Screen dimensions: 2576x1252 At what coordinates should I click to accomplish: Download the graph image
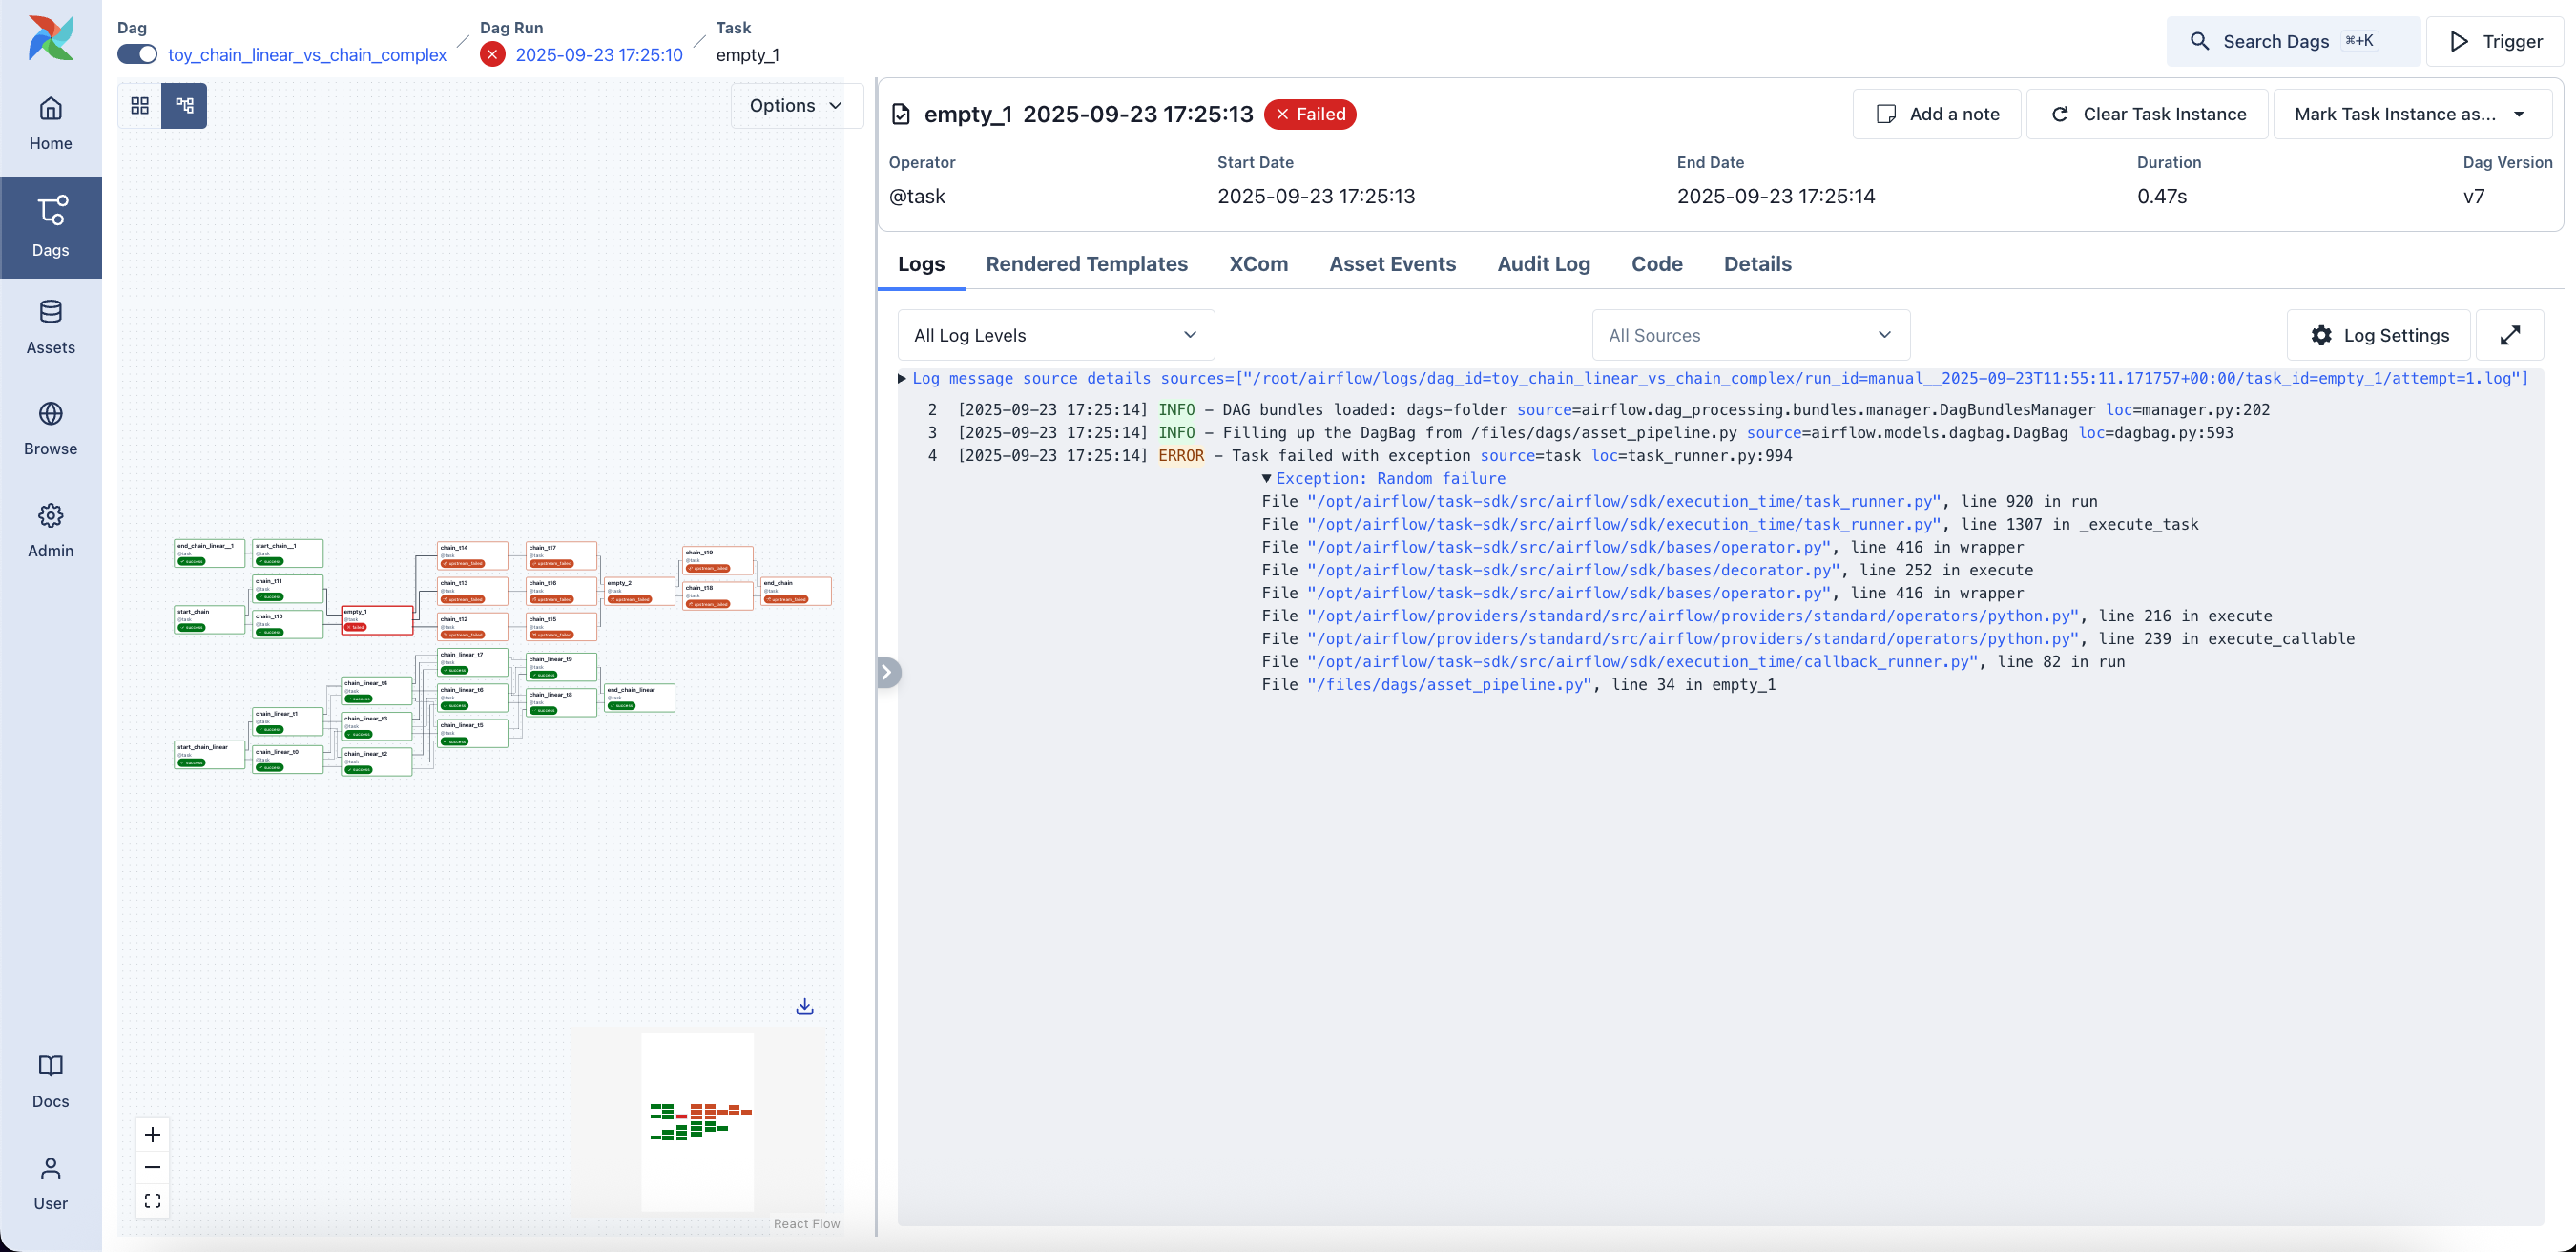tap(804, 1006)
